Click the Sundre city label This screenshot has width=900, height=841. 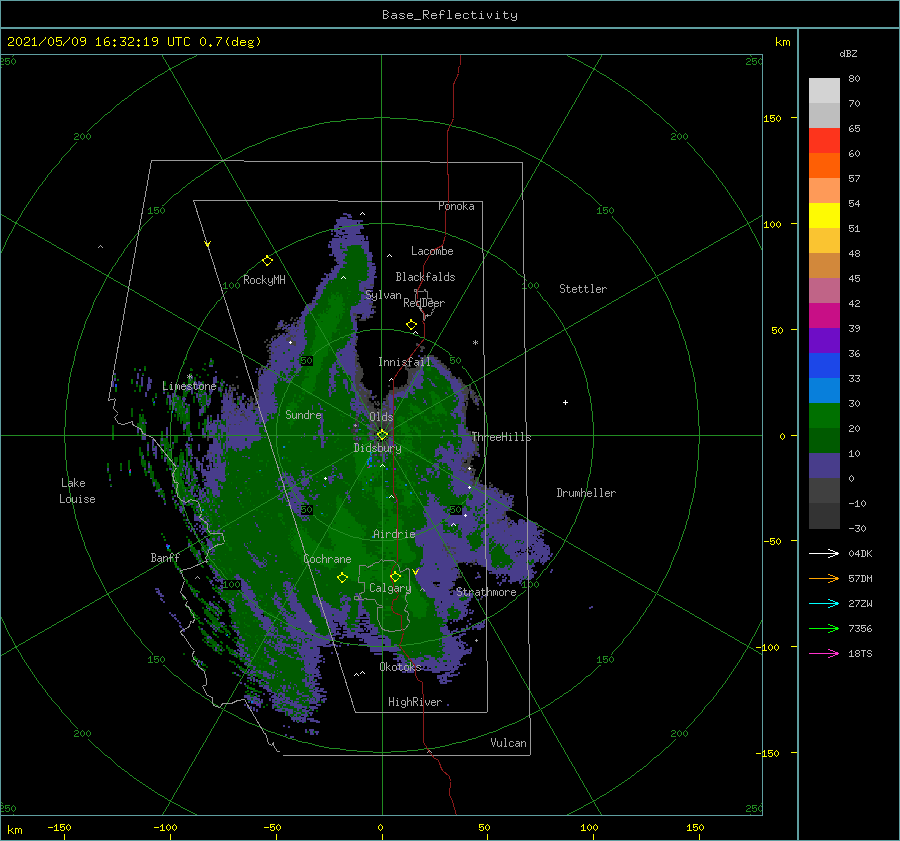click(x=304, y=415)
